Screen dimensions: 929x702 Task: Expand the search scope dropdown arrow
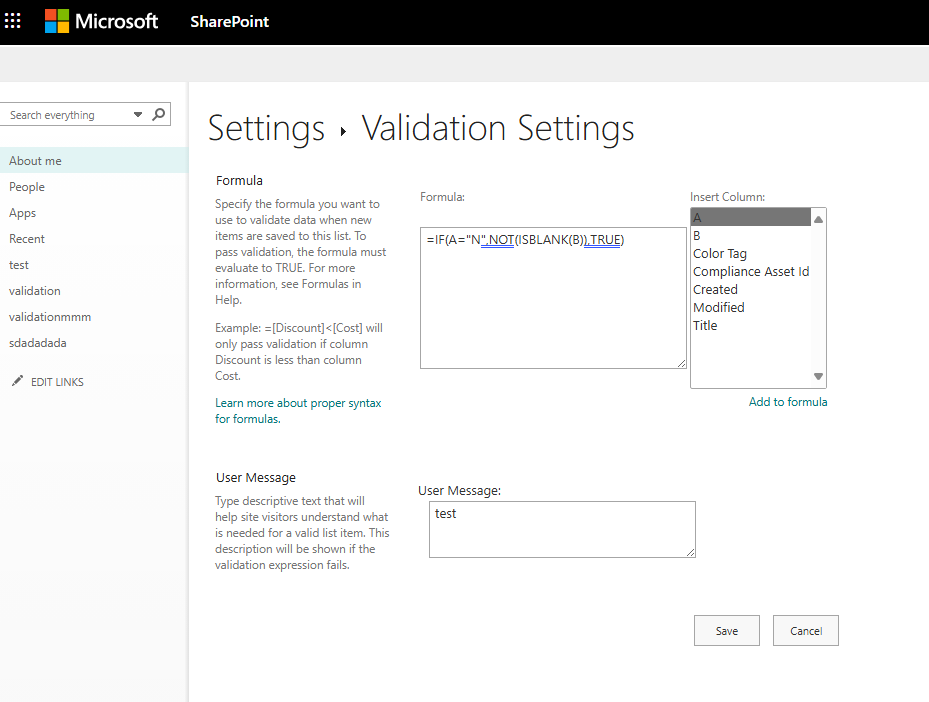(138, 114)
